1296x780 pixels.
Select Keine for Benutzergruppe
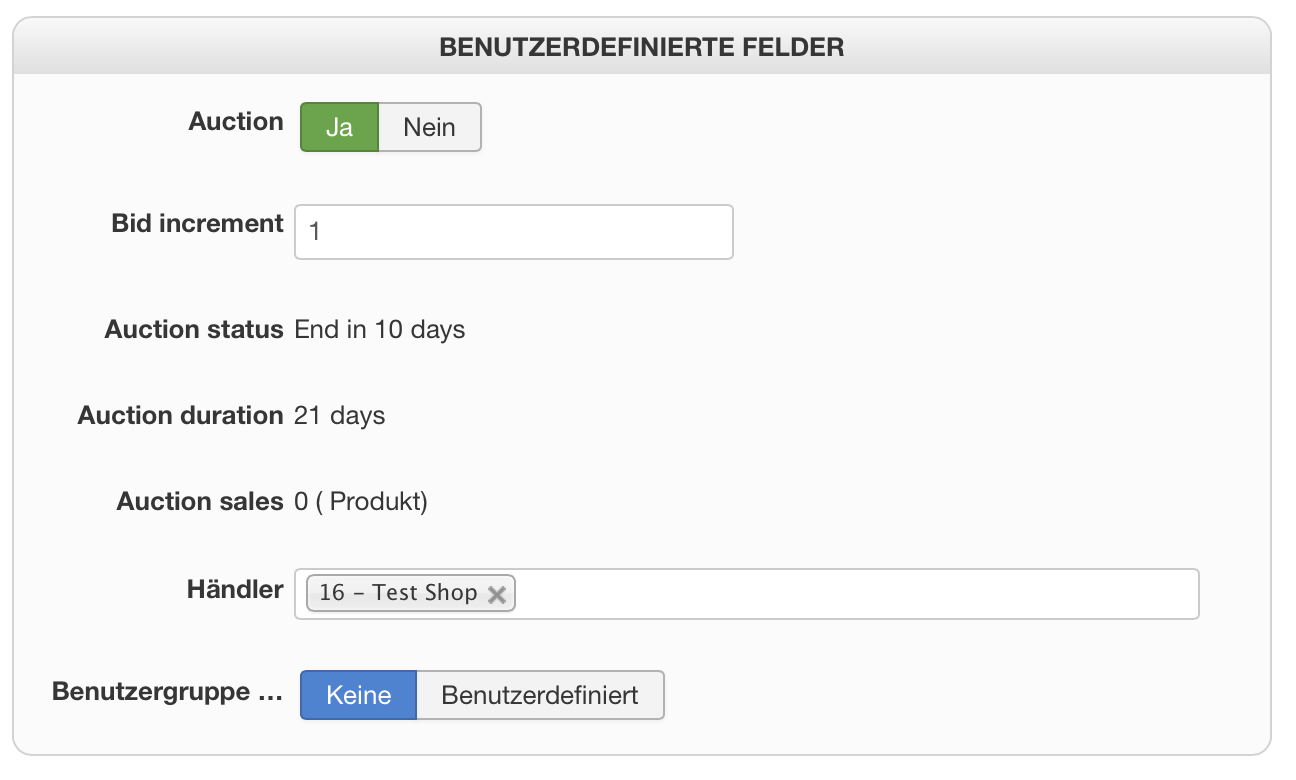[x=358, y=695]
